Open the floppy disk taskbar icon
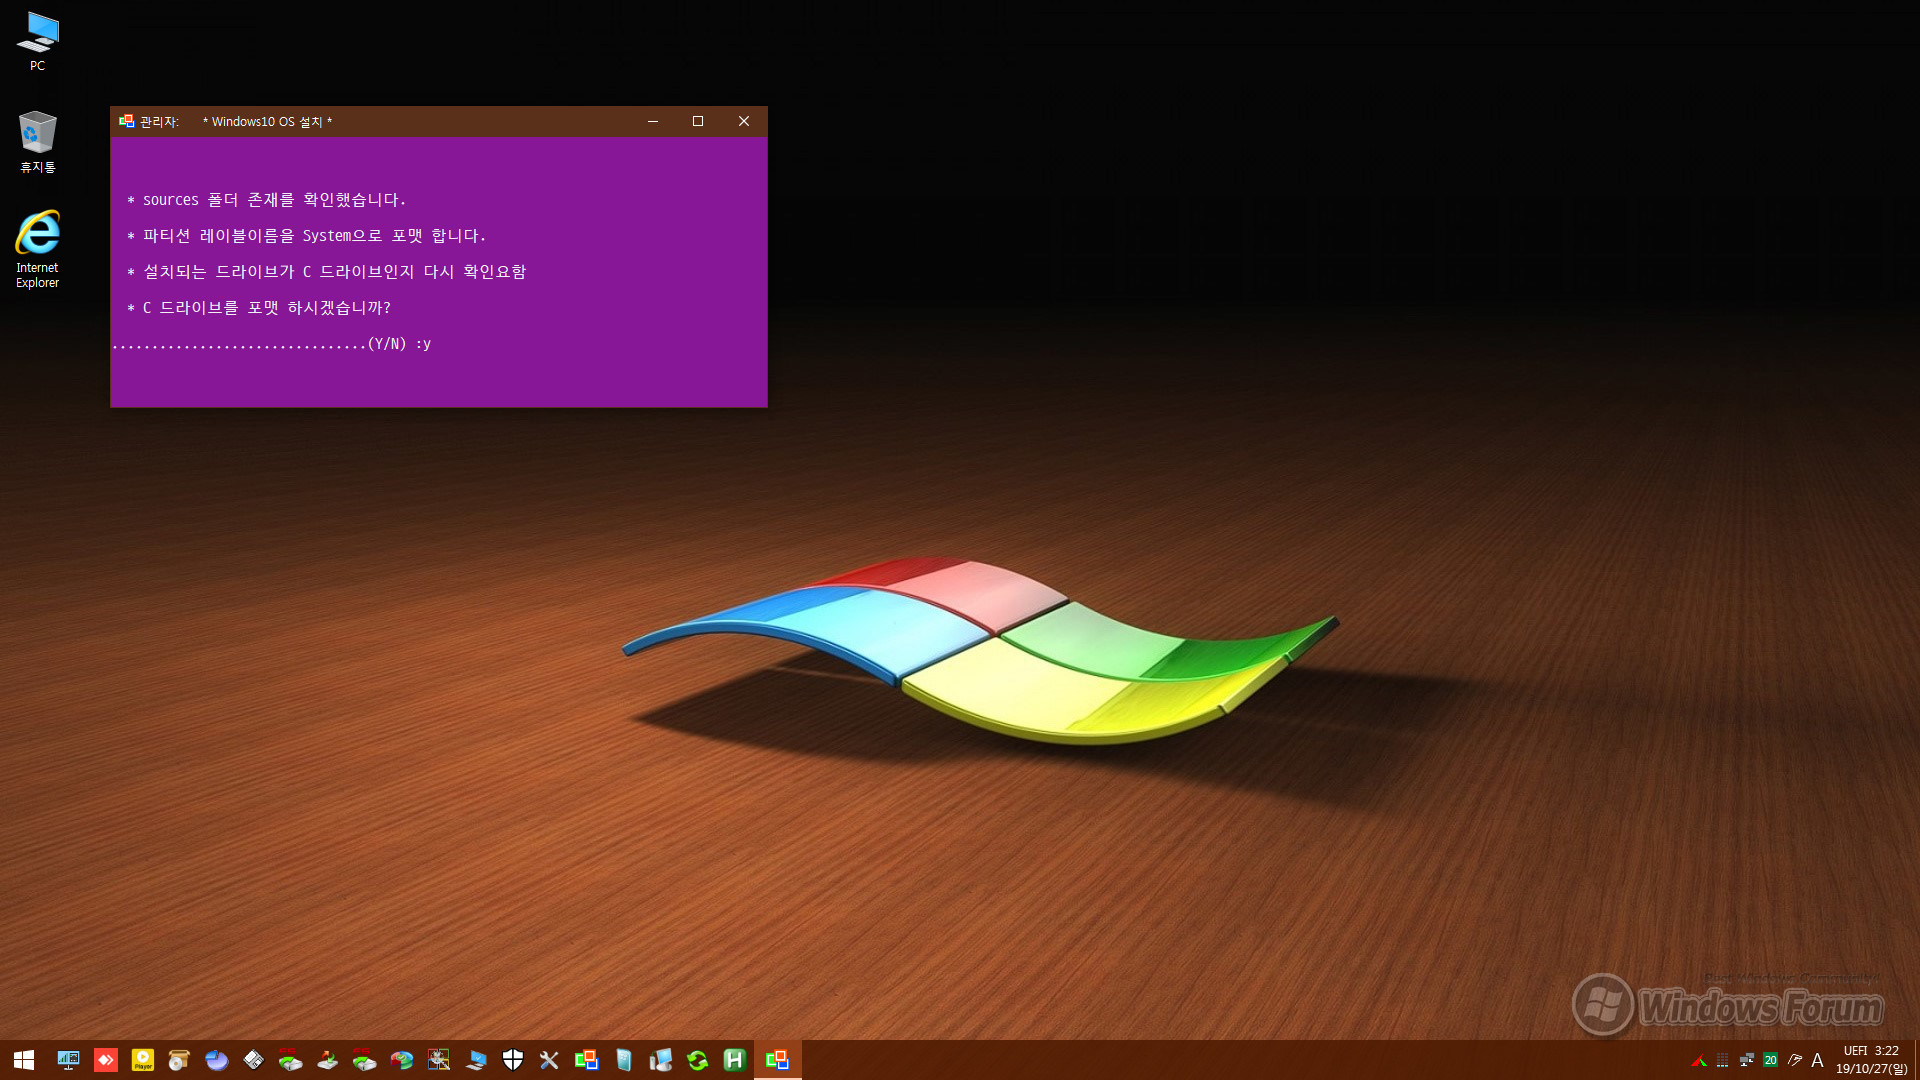The height and width of the screenshot is (1080, 1920). coord(253,1060)
